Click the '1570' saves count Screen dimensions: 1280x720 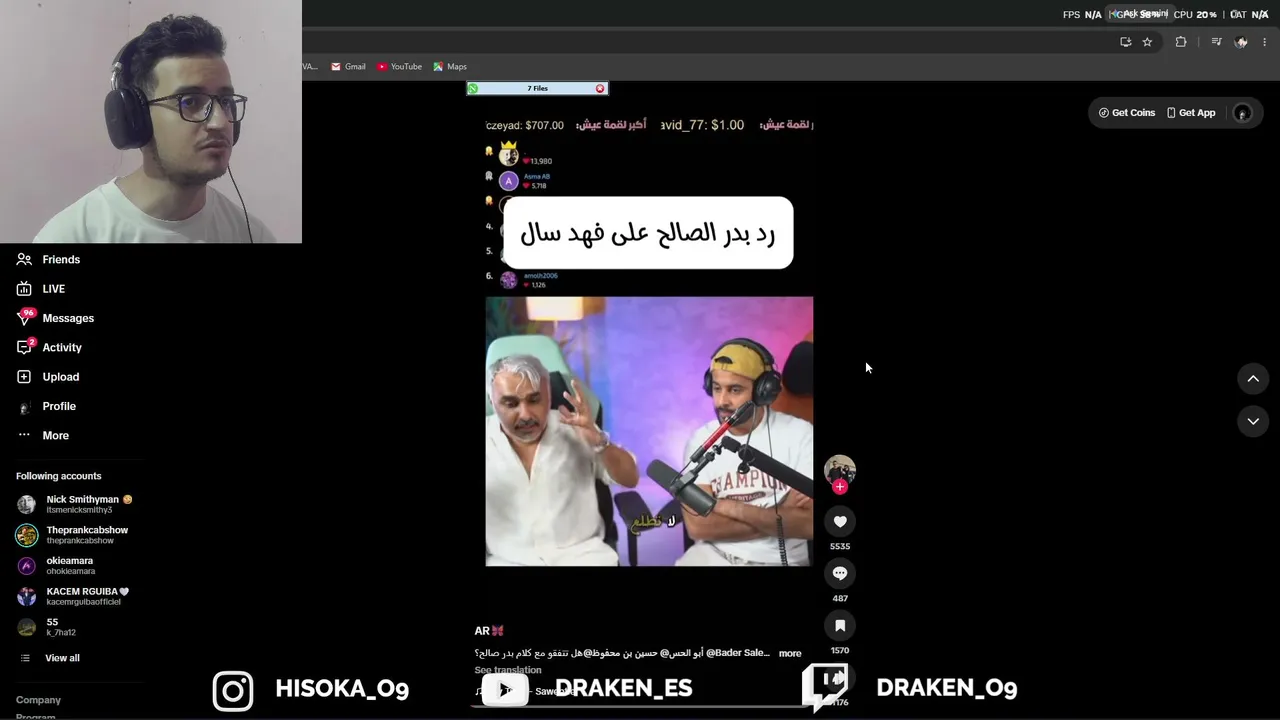840,650
